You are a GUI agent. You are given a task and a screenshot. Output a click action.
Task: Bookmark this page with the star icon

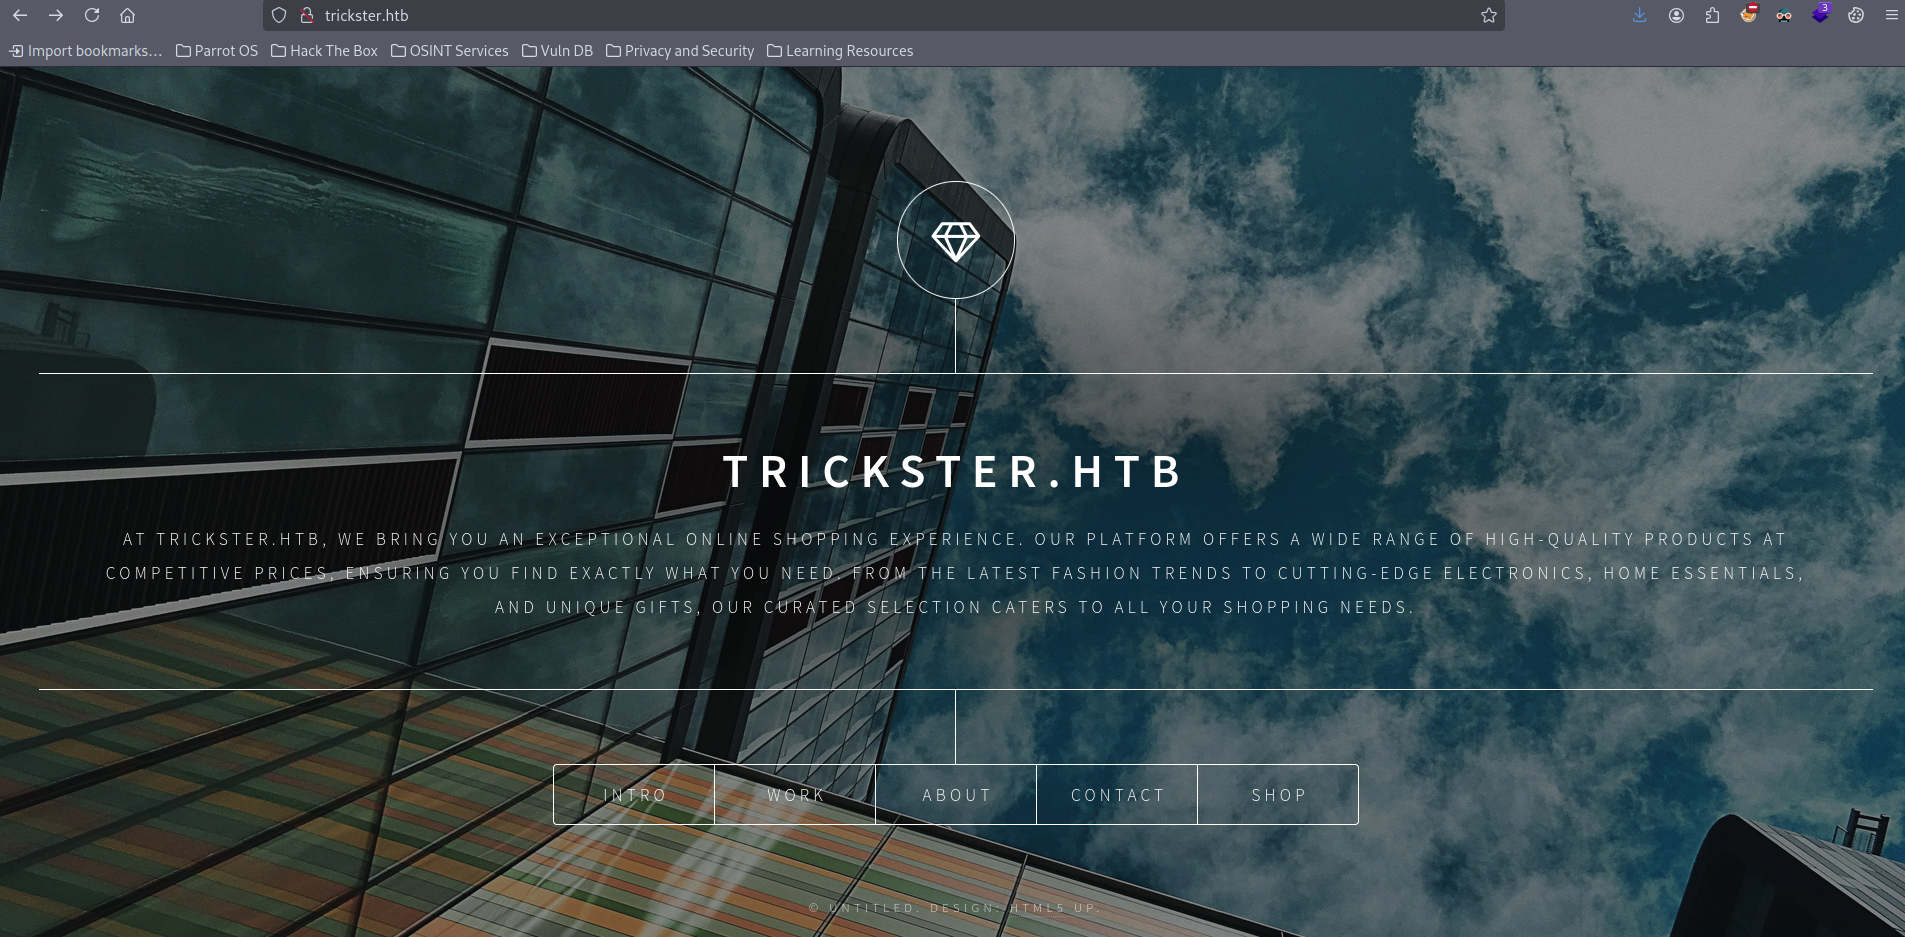coord(1488,15)
